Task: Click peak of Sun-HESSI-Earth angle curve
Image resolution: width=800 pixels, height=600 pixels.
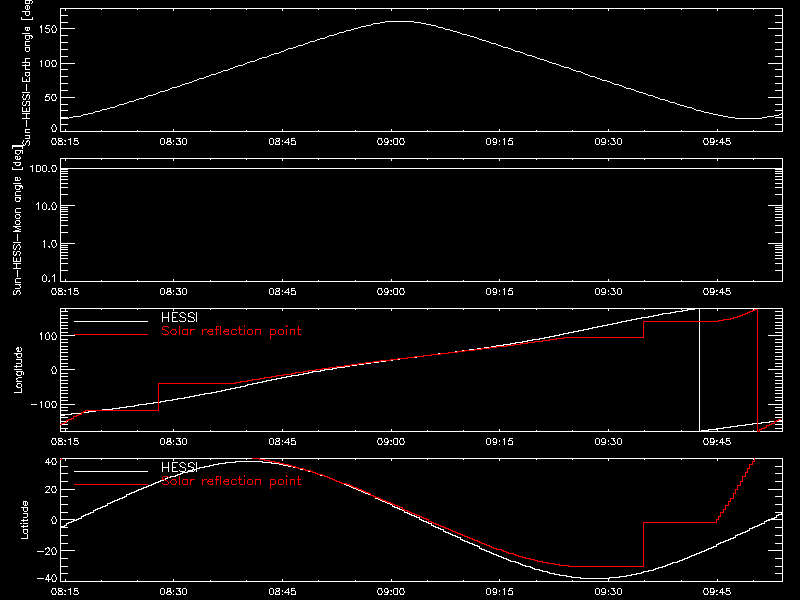Action: pos(401,21)
